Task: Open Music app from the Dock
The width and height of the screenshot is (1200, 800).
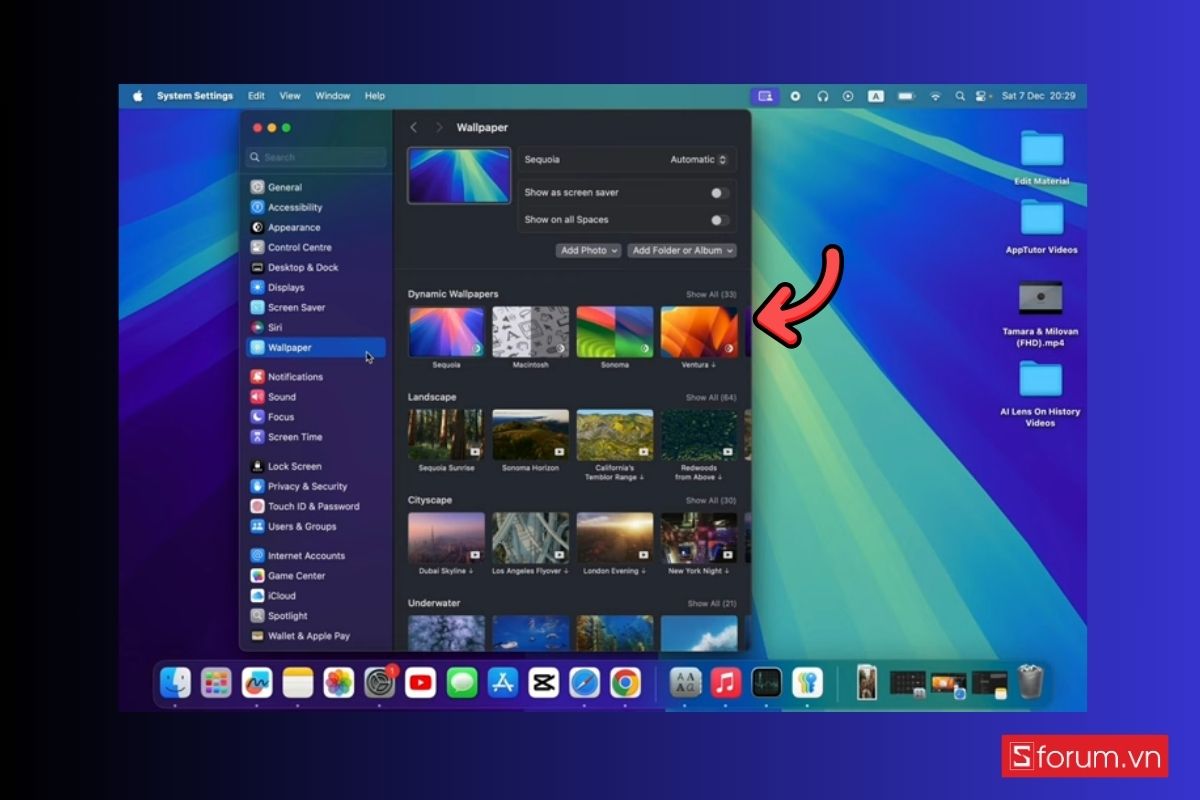Action: [x=726, y=683]
